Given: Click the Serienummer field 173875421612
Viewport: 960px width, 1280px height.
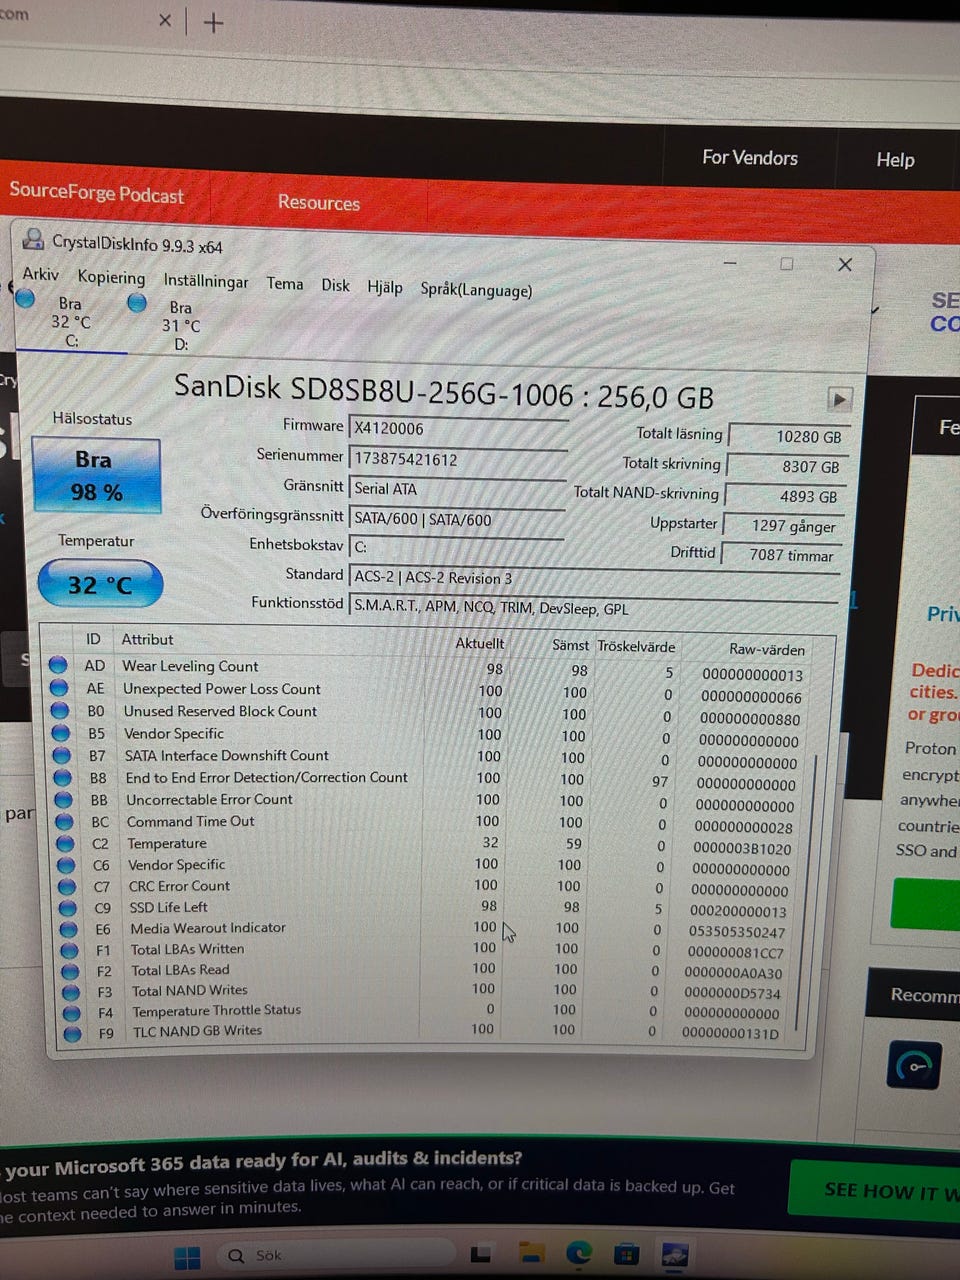Looking at the screenshot, I should 458,459.
